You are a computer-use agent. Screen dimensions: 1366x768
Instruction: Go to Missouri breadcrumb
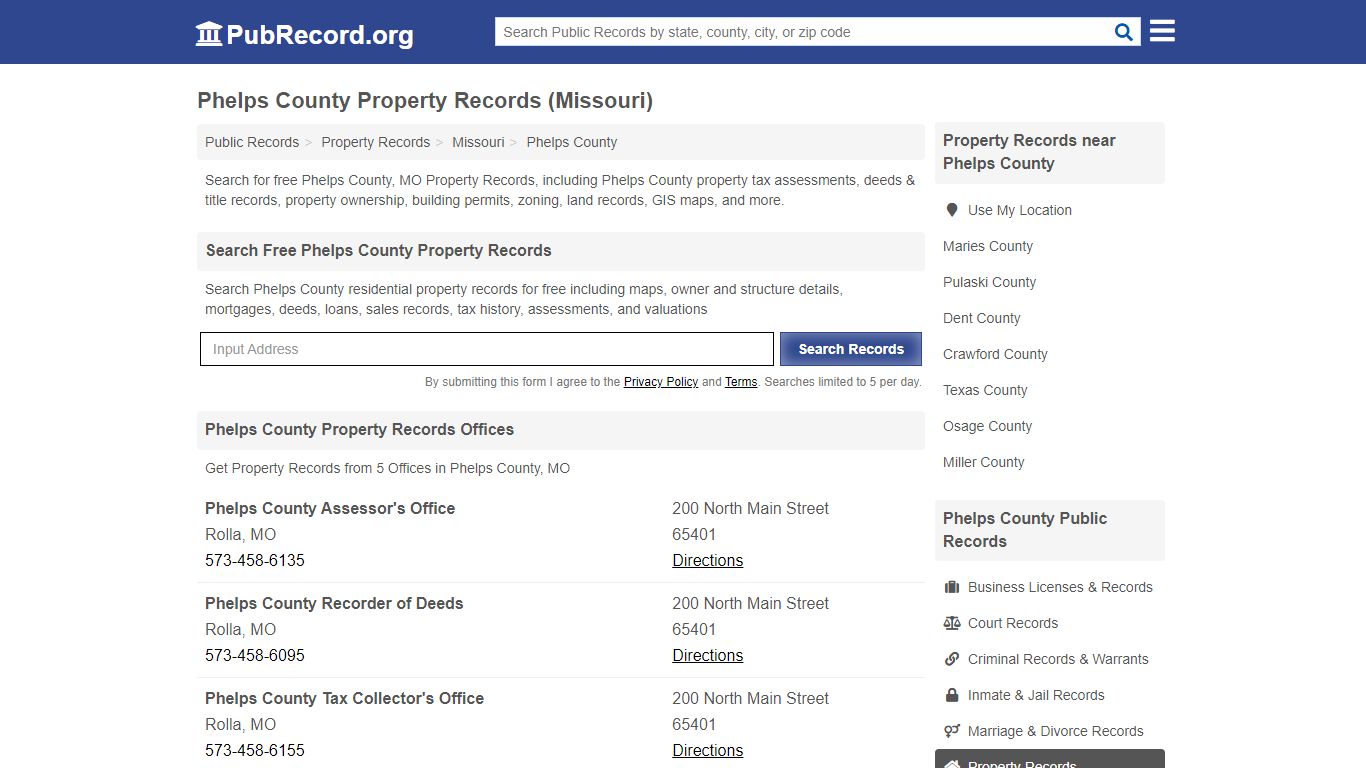click(478, 142)
